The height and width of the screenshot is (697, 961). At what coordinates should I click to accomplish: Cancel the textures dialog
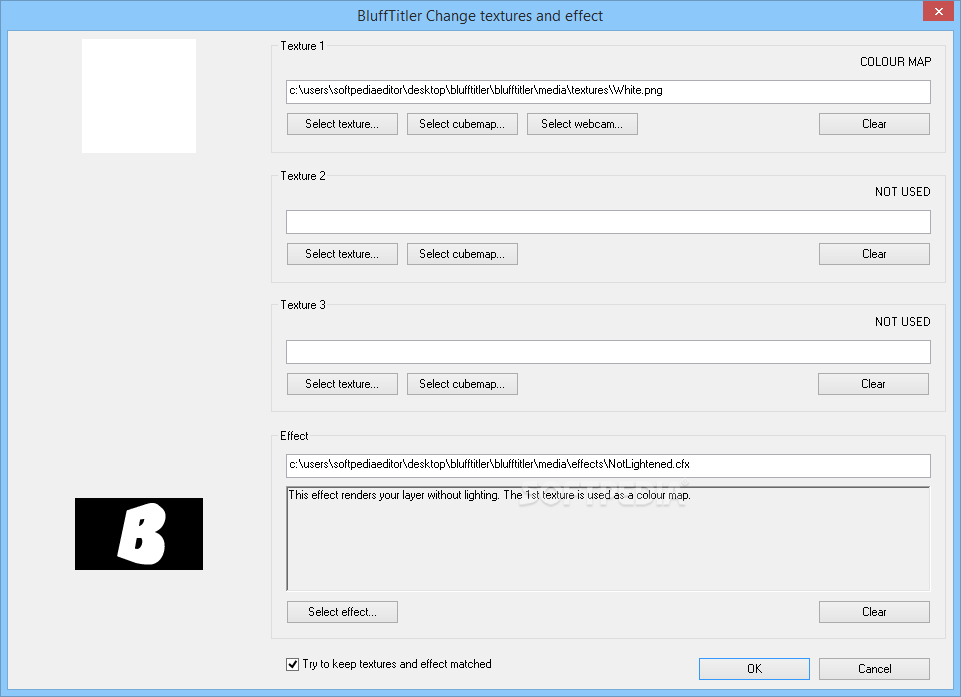pyautogui.click(x=874, y=669)
